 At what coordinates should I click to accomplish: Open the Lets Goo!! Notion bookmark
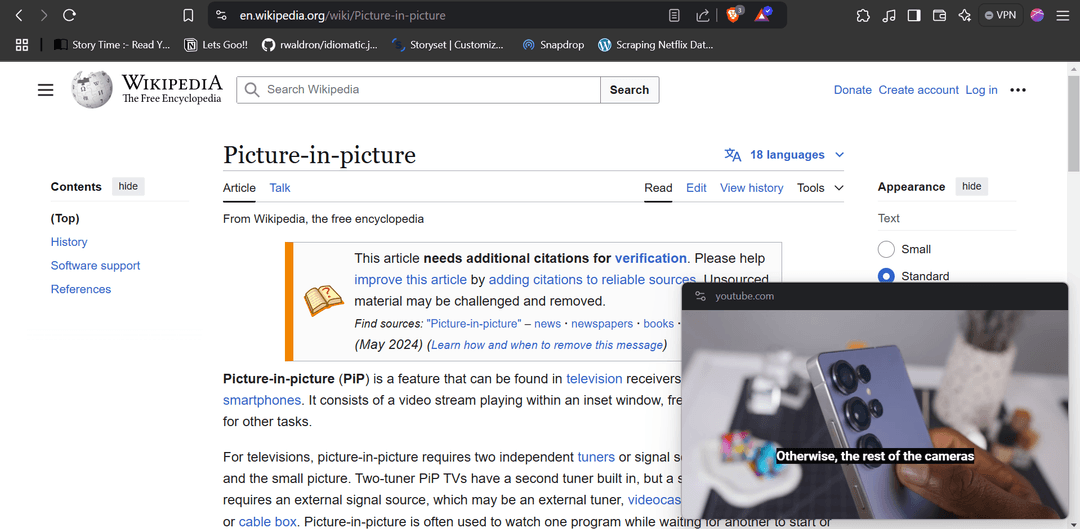216,45
